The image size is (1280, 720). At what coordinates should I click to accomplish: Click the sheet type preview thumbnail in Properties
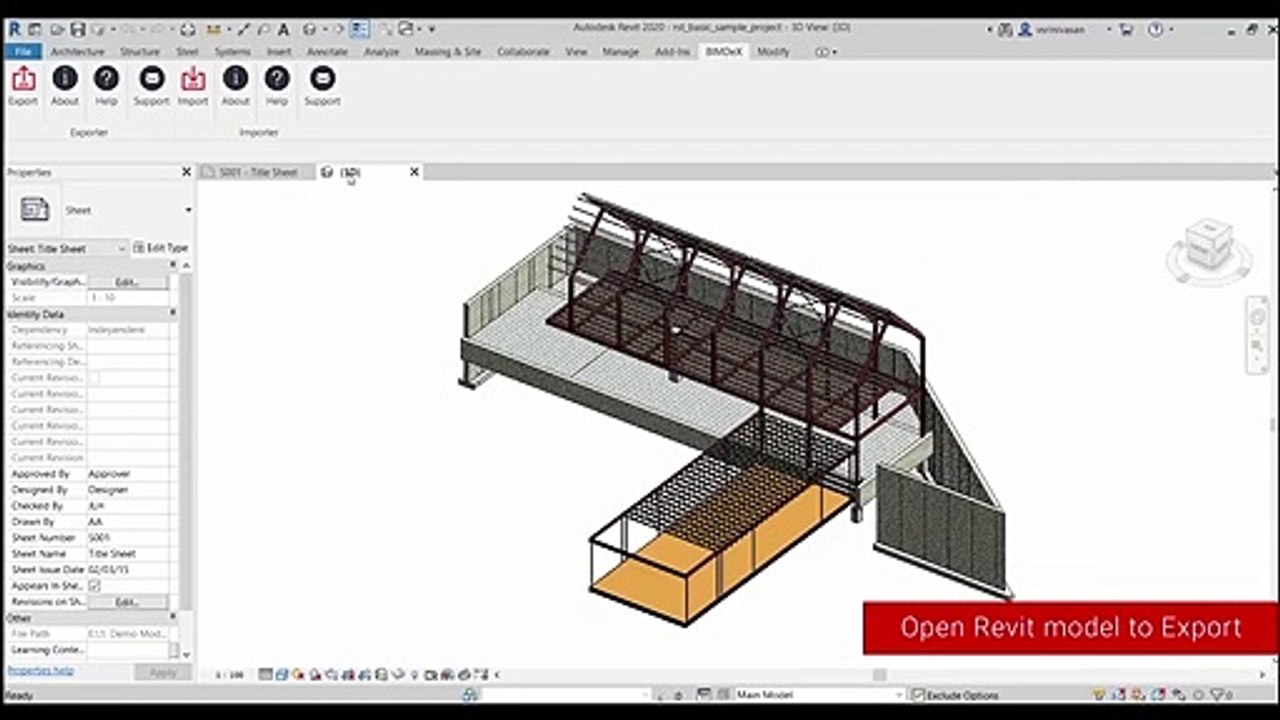[x=35, y=210]
